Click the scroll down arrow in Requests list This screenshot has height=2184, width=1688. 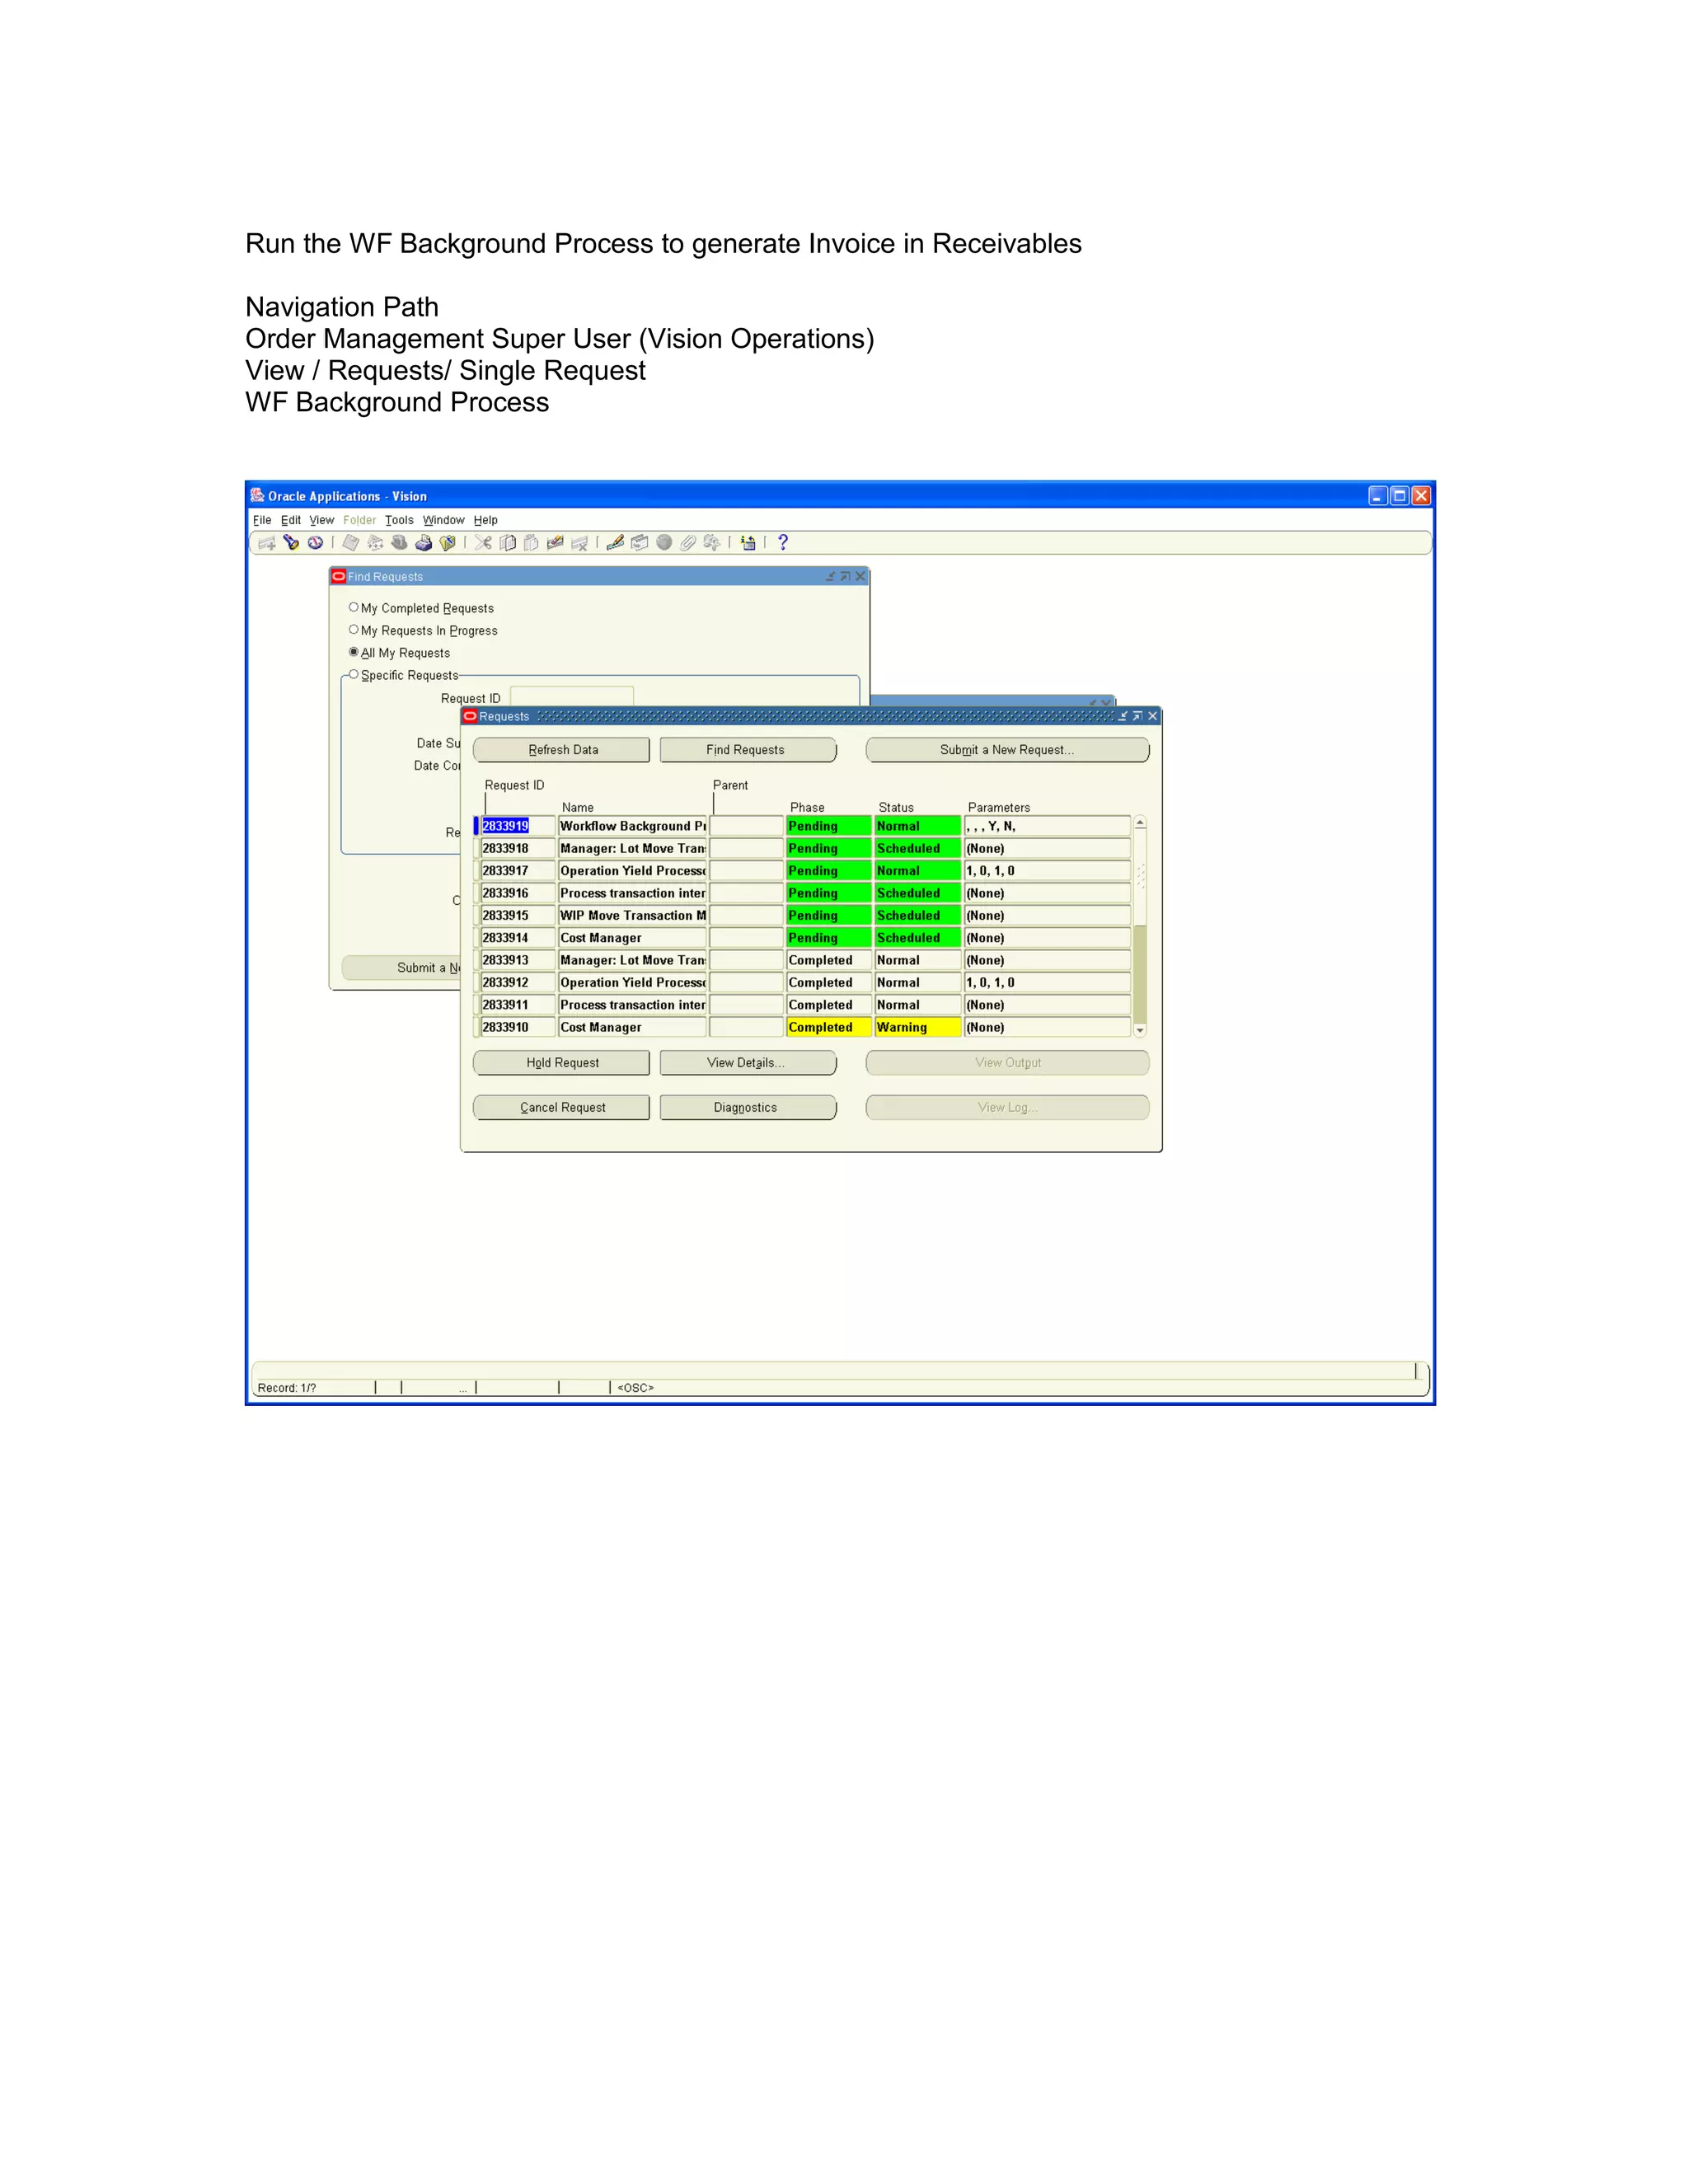[1140, 1030]
